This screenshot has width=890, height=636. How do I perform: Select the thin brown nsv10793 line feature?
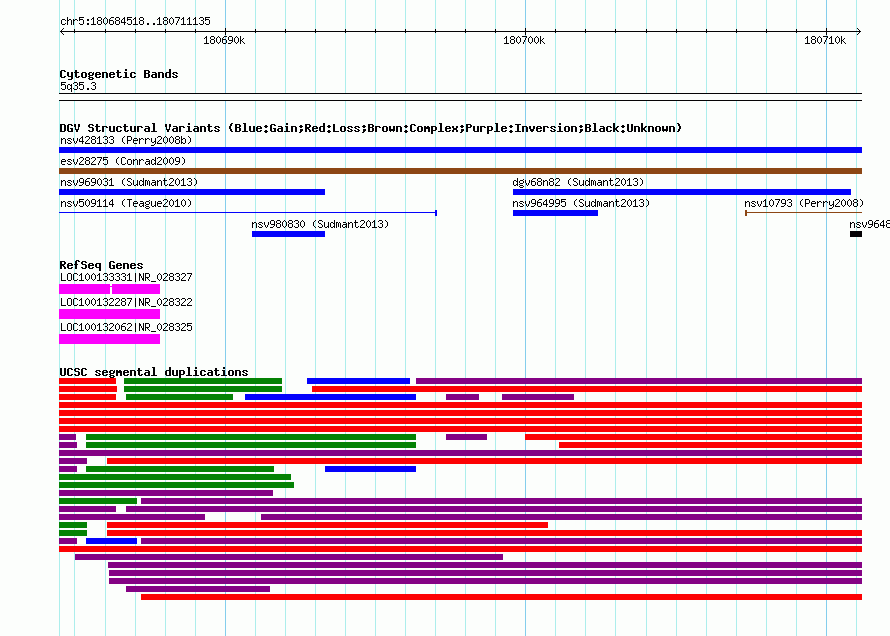tap(803, 213)
